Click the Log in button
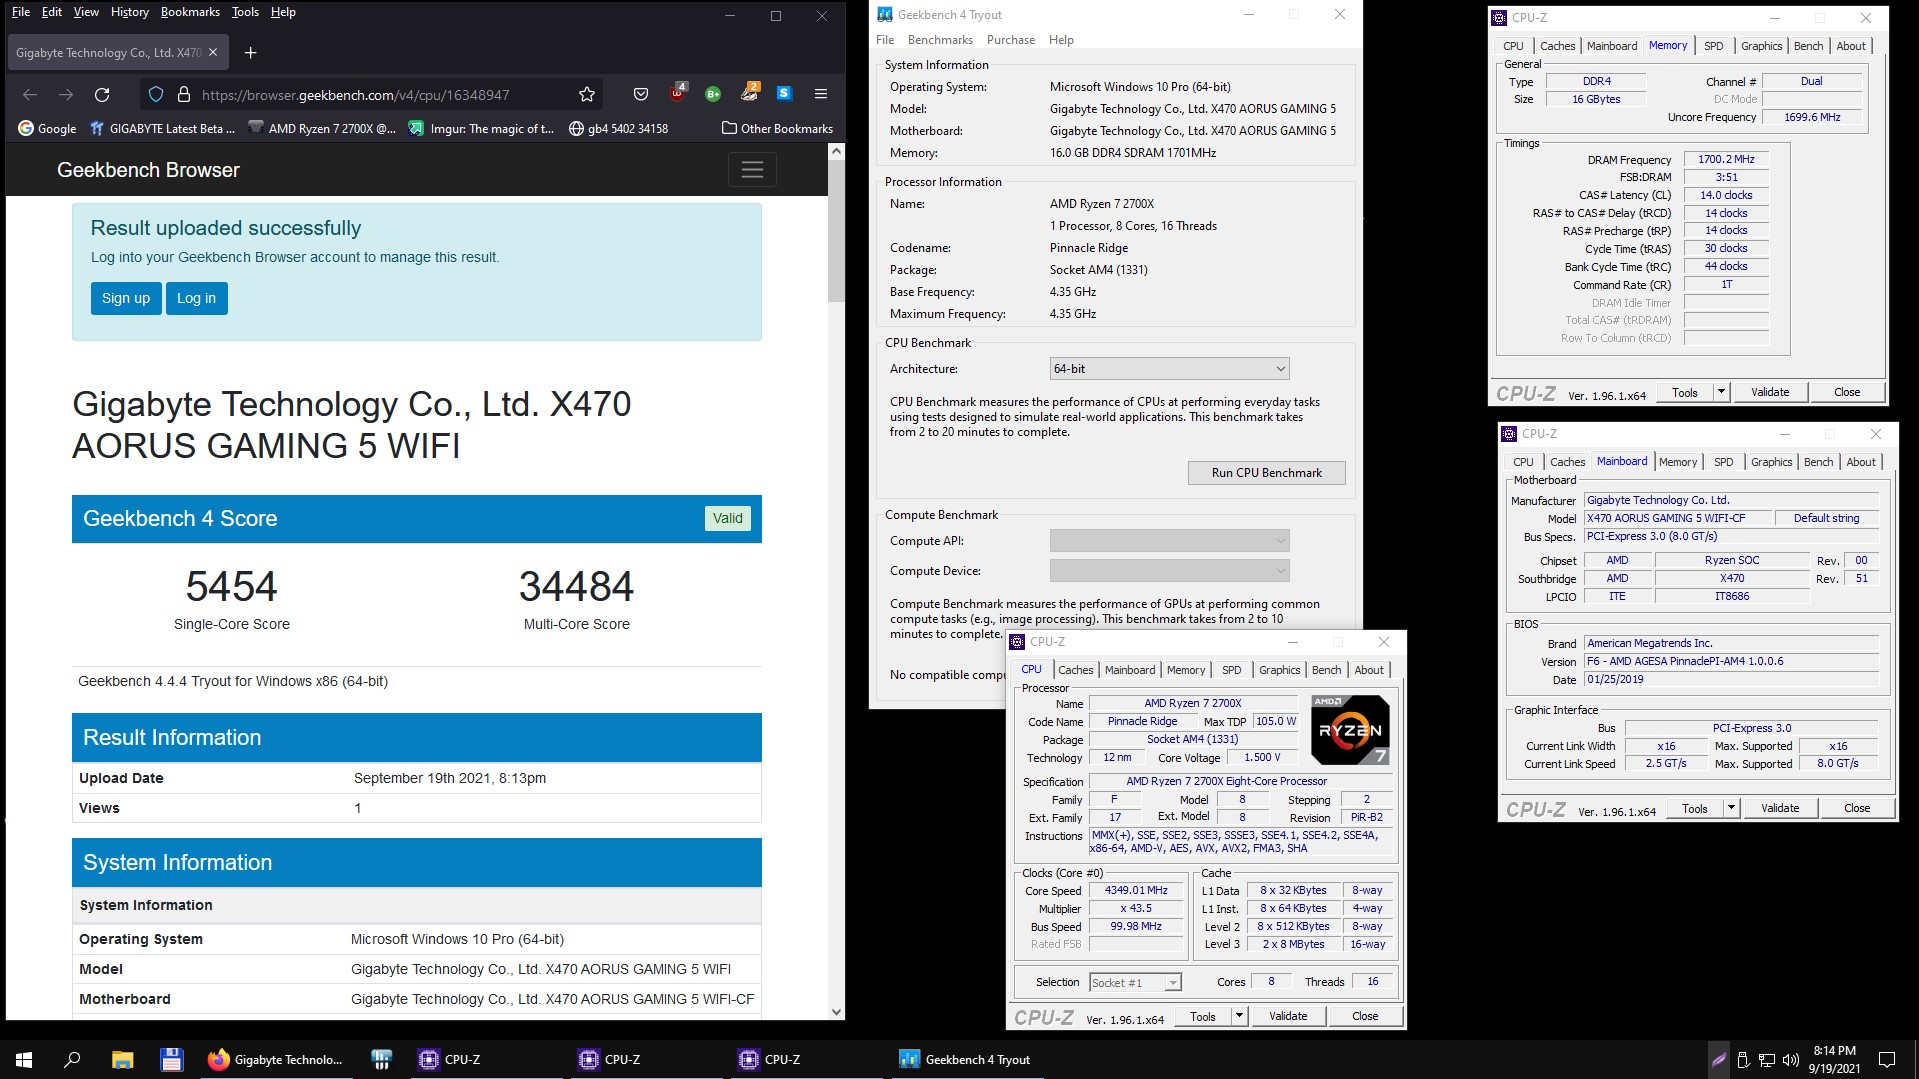 pyautogui.click(x=196, y=298)
